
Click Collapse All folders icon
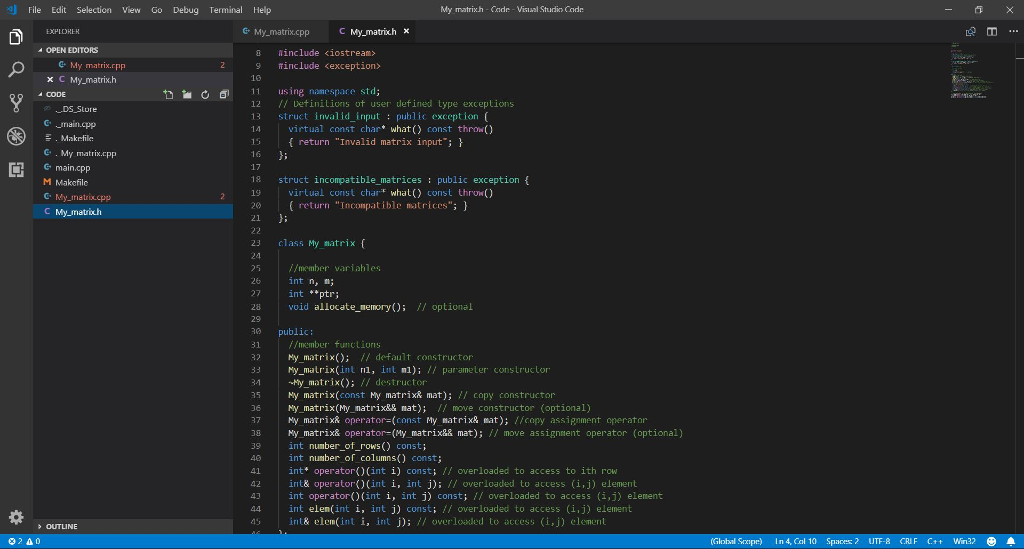pyautogui.click(x=224, y=95)
